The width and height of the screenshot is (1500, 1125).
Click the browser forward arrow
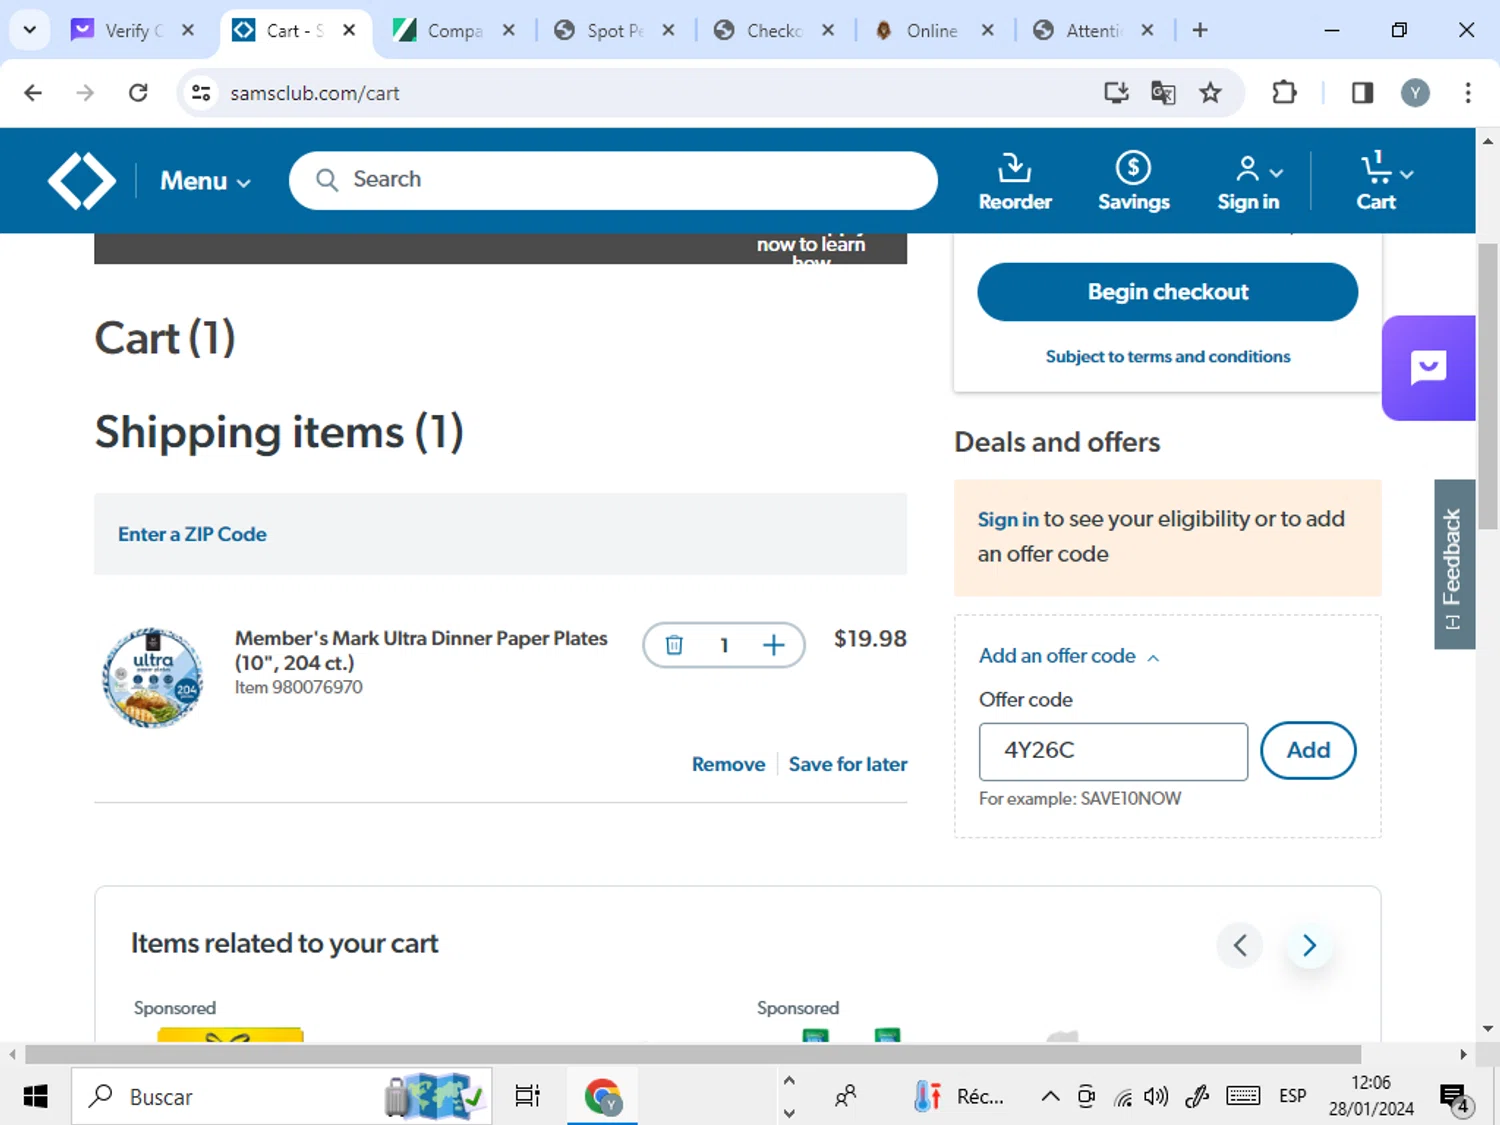pos(85,93)
